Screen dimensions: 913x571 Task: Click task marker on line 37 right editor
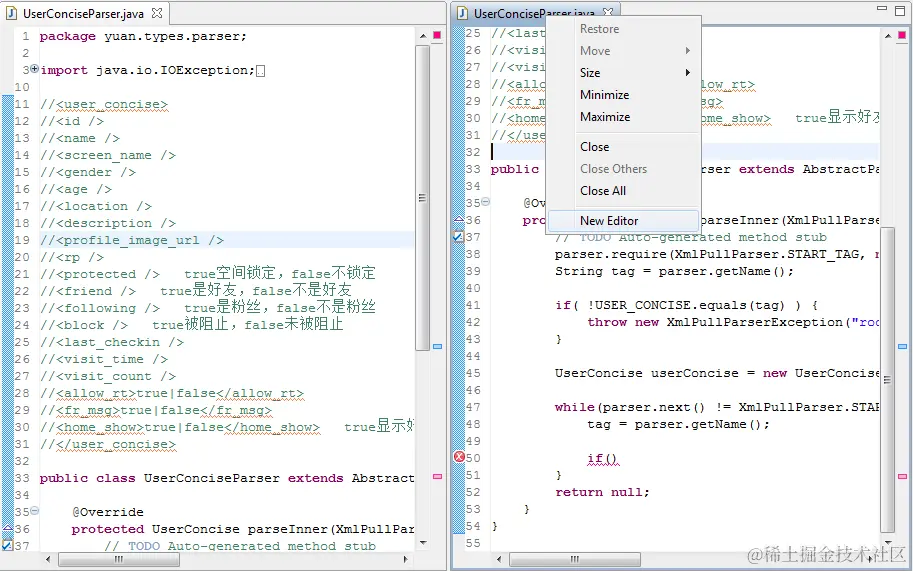coord(459,236)
